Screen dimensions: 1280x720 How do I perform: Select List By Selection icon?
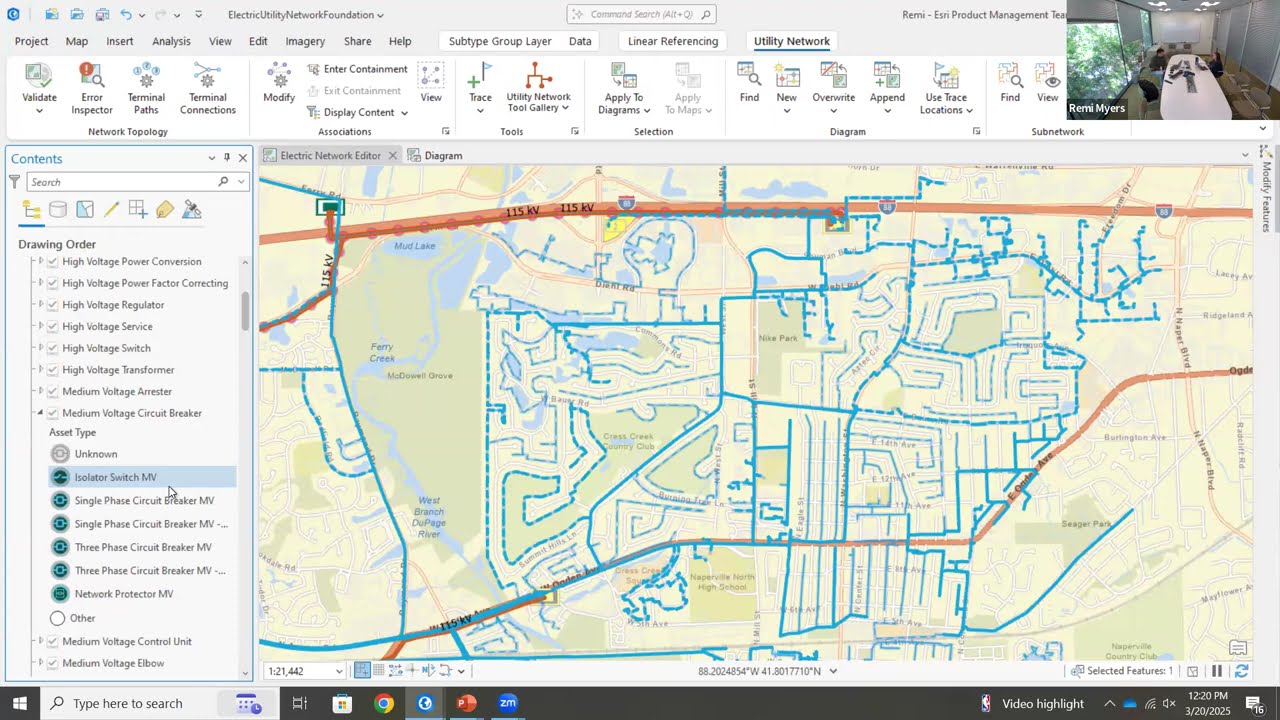coord(85,209)
